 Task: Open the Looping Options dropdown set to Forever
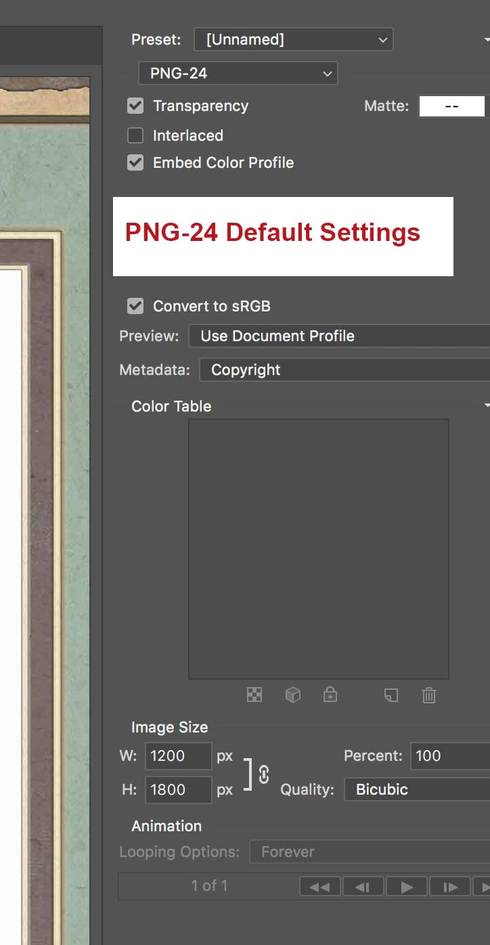pyautogui.click(x=370, y=852)
